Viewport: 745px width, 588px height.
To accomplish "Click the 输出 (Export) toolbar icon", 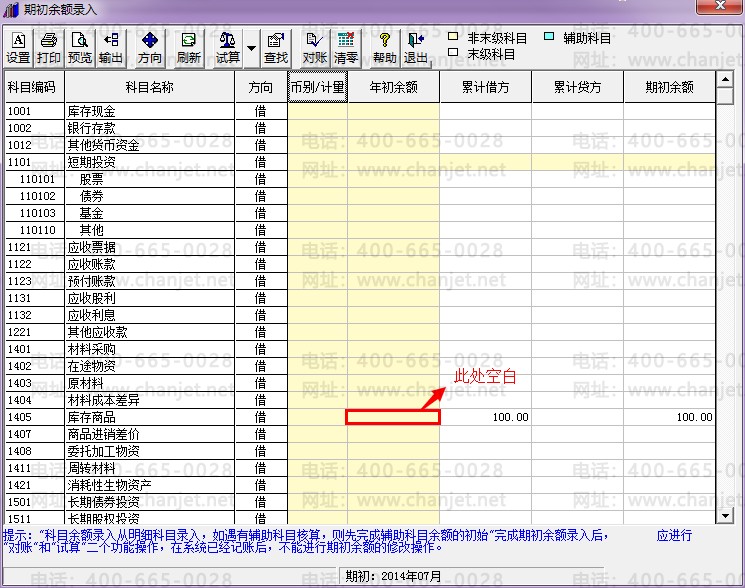I will 111,48.
